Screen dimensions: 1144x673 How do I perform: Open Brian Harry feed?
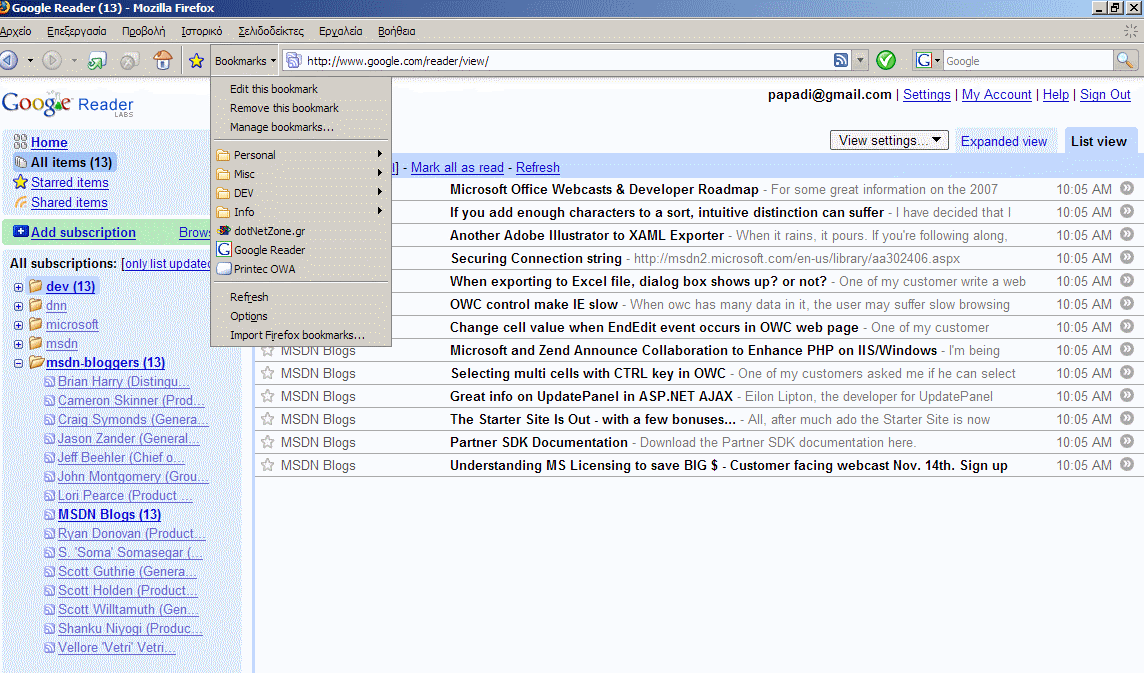(123, 382)
